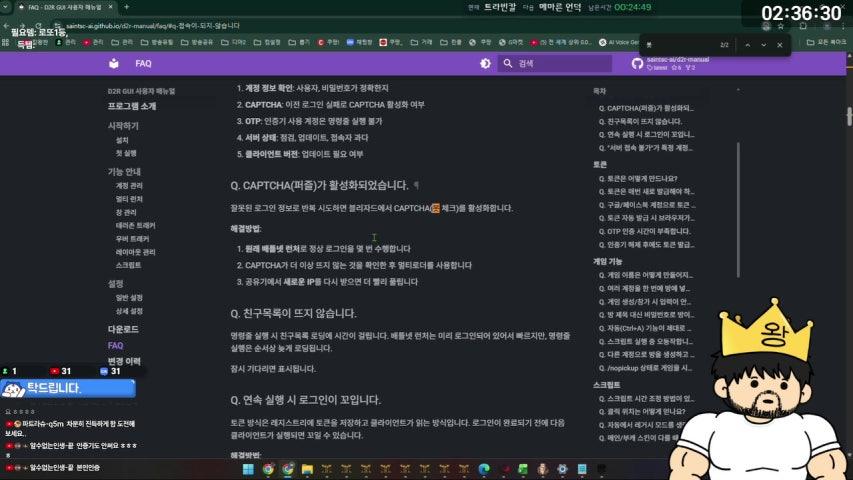
Task: Click the site logo in purple header
Action: 114,64
